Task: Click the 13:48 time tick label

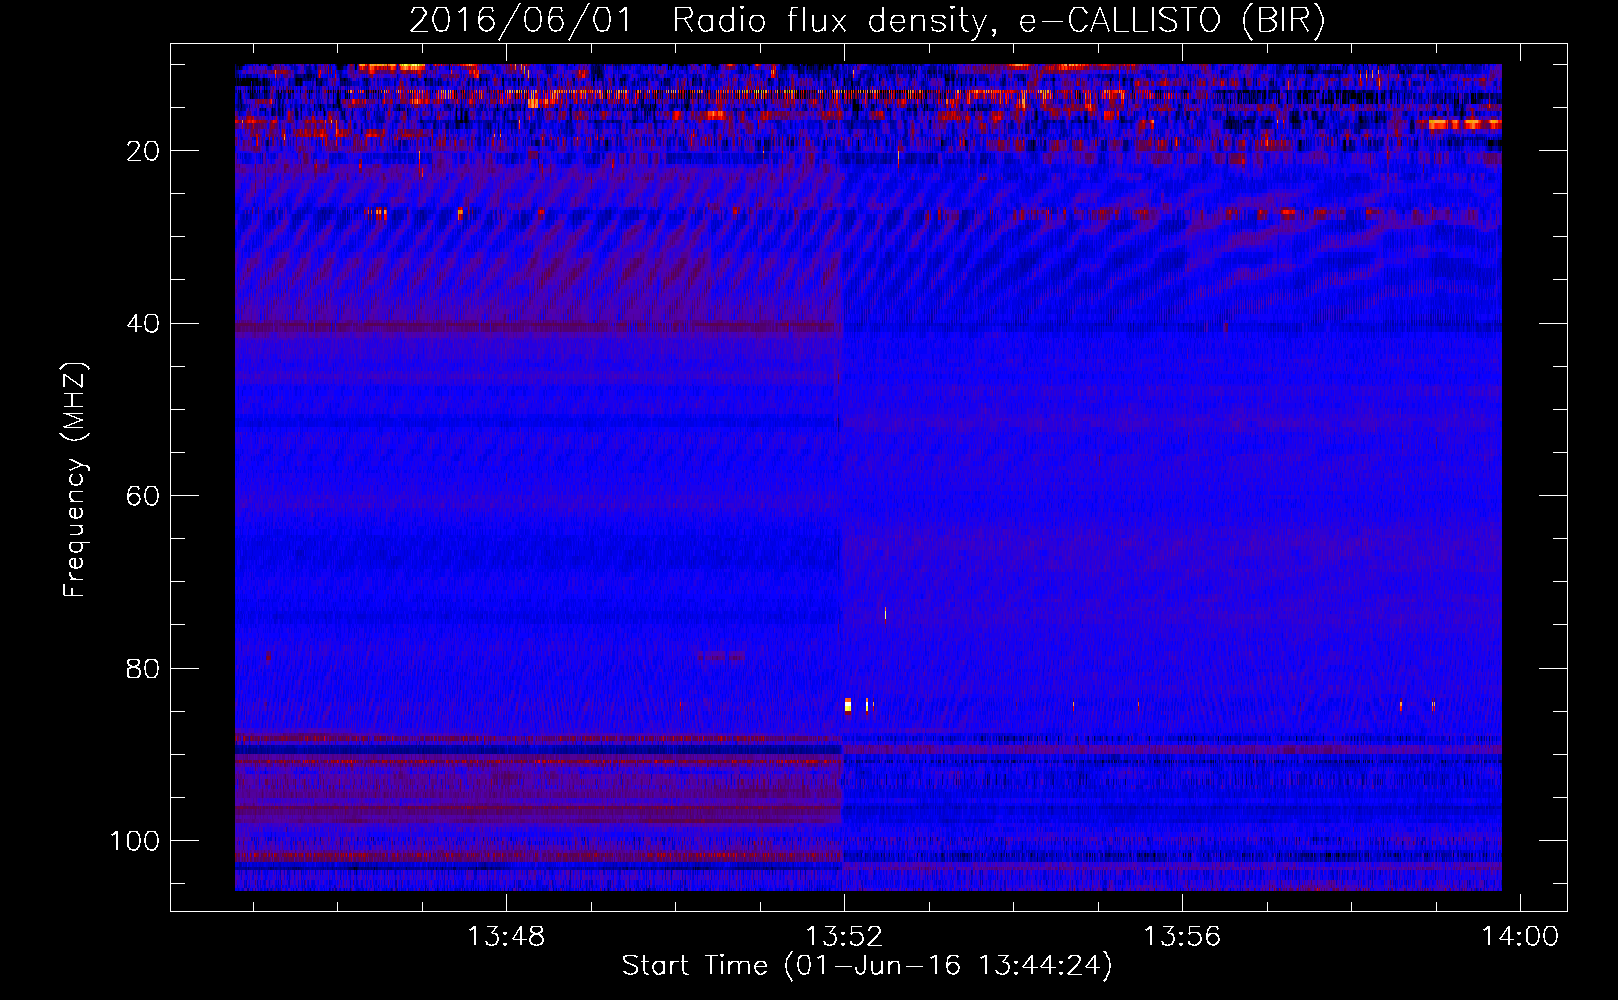Action: 506,937
